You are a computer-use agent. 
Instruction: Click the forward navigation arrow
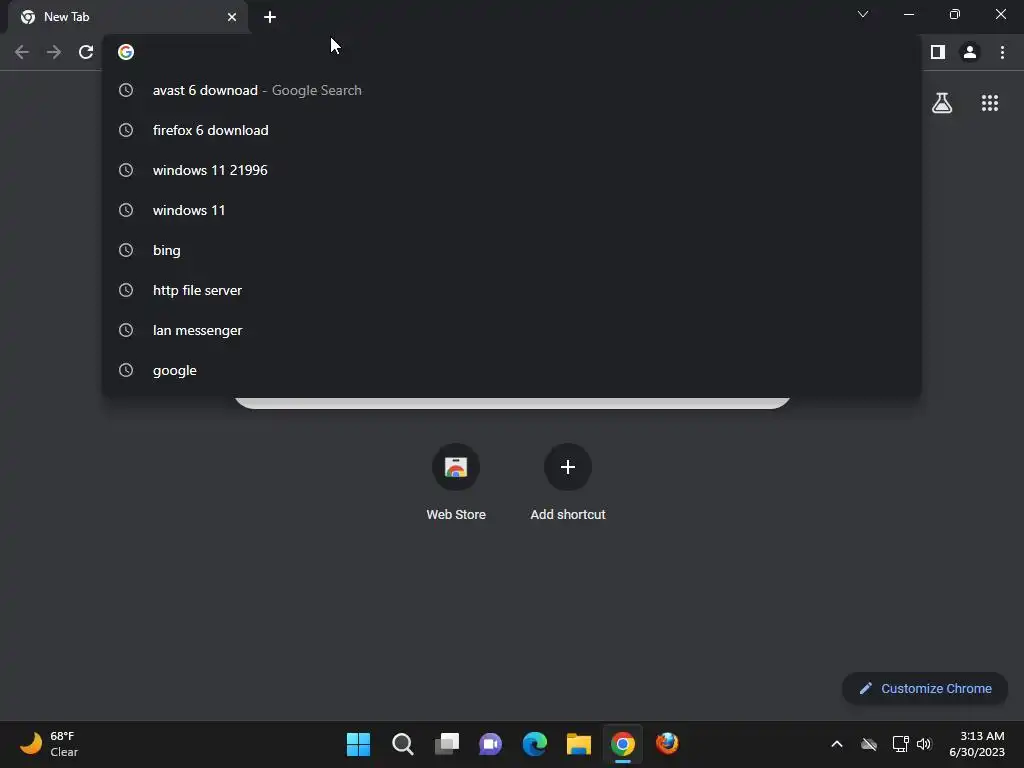[54, 52]
